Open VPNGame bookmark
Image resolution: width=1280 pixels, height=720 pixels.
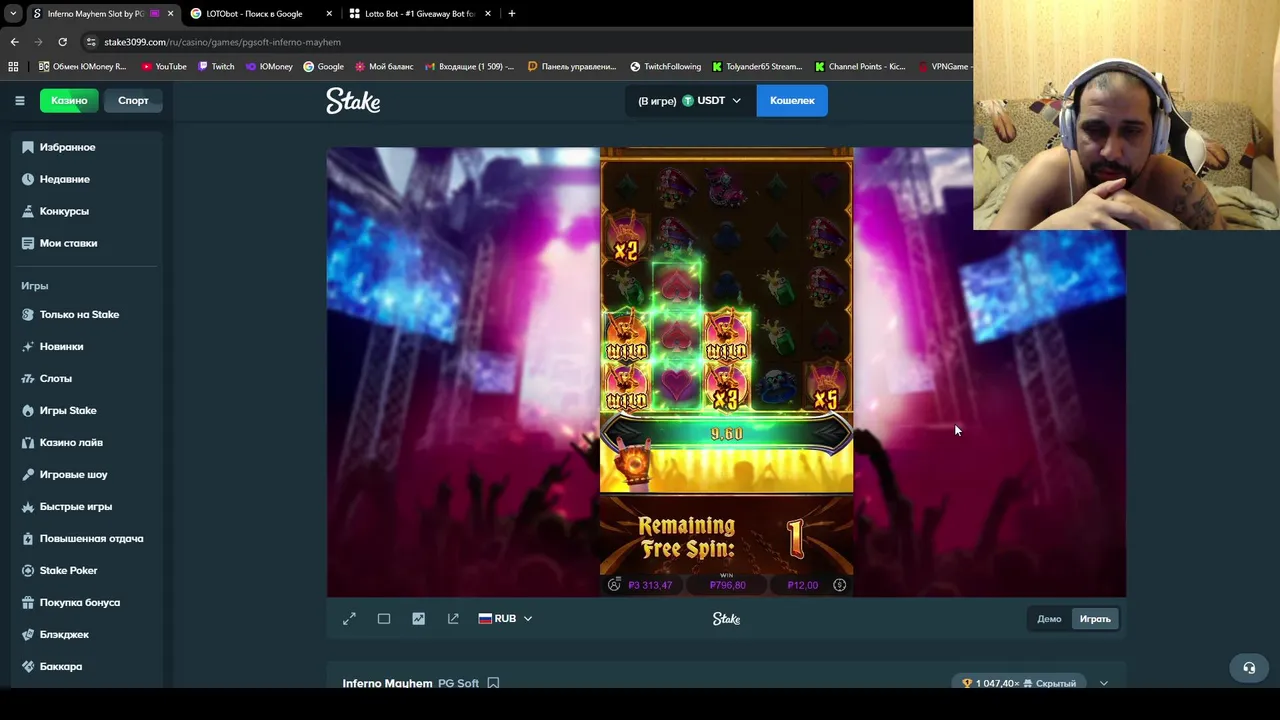pyautogui.click(x=943, y=66)
